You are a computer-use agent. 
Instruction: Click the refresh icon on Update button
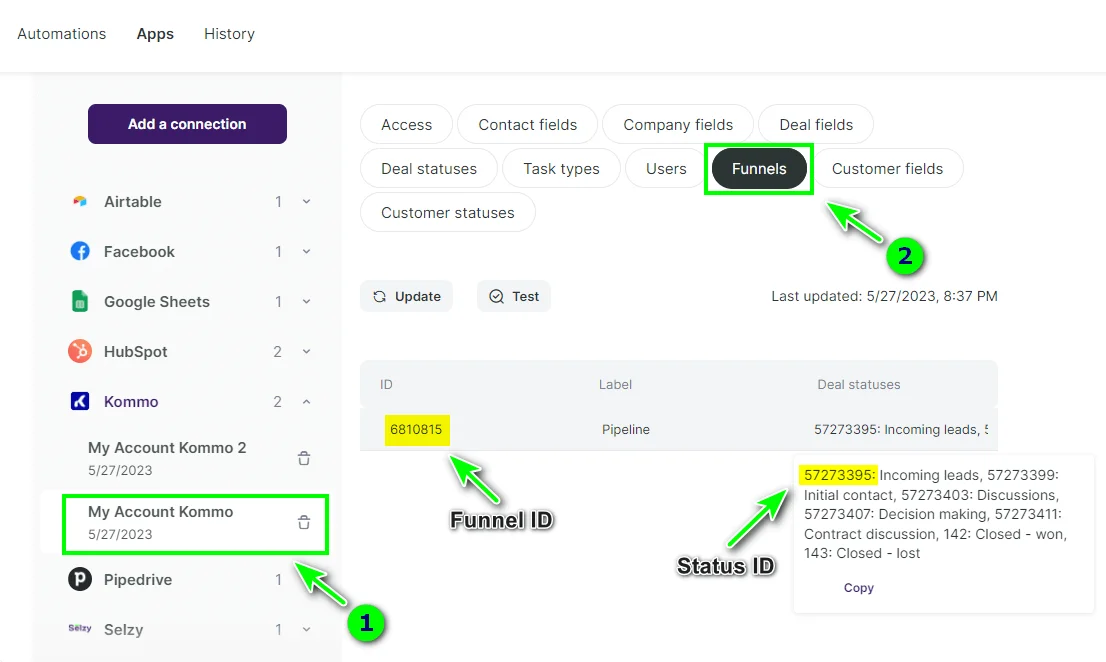(379, 296)
